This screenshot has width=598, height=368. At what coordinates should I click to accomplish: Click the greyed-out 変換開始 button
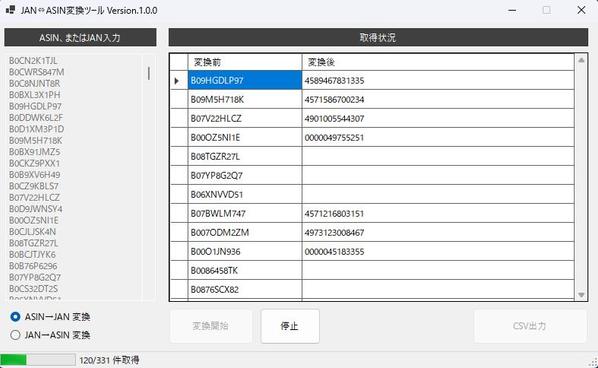211,326
